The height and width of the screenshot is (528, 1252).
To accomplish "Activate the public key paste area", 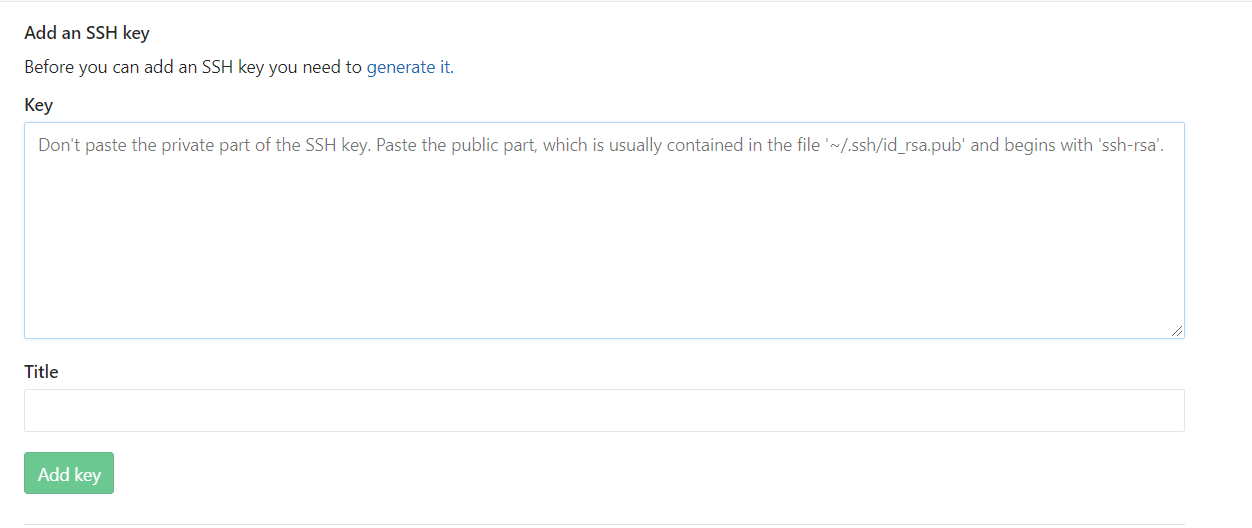I will pos(604,230).
